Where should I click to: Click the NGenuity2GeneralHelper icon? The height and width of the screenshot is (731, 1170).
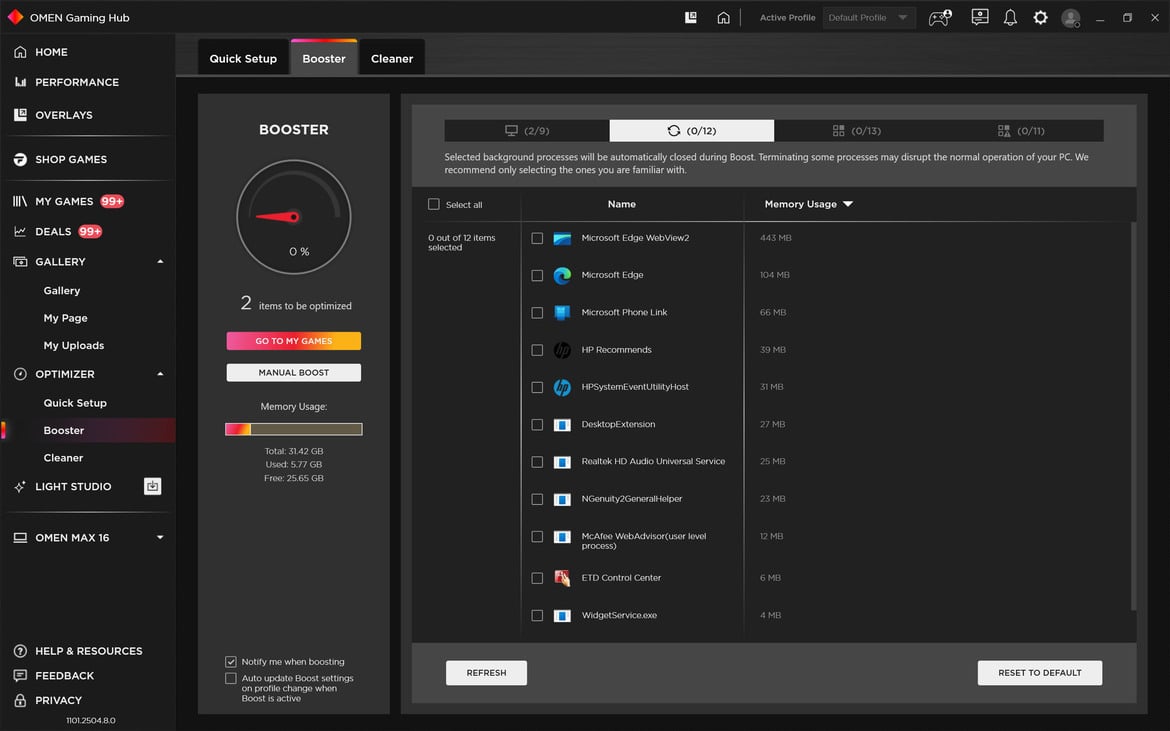pyautogui.click(x=562, y=499)
